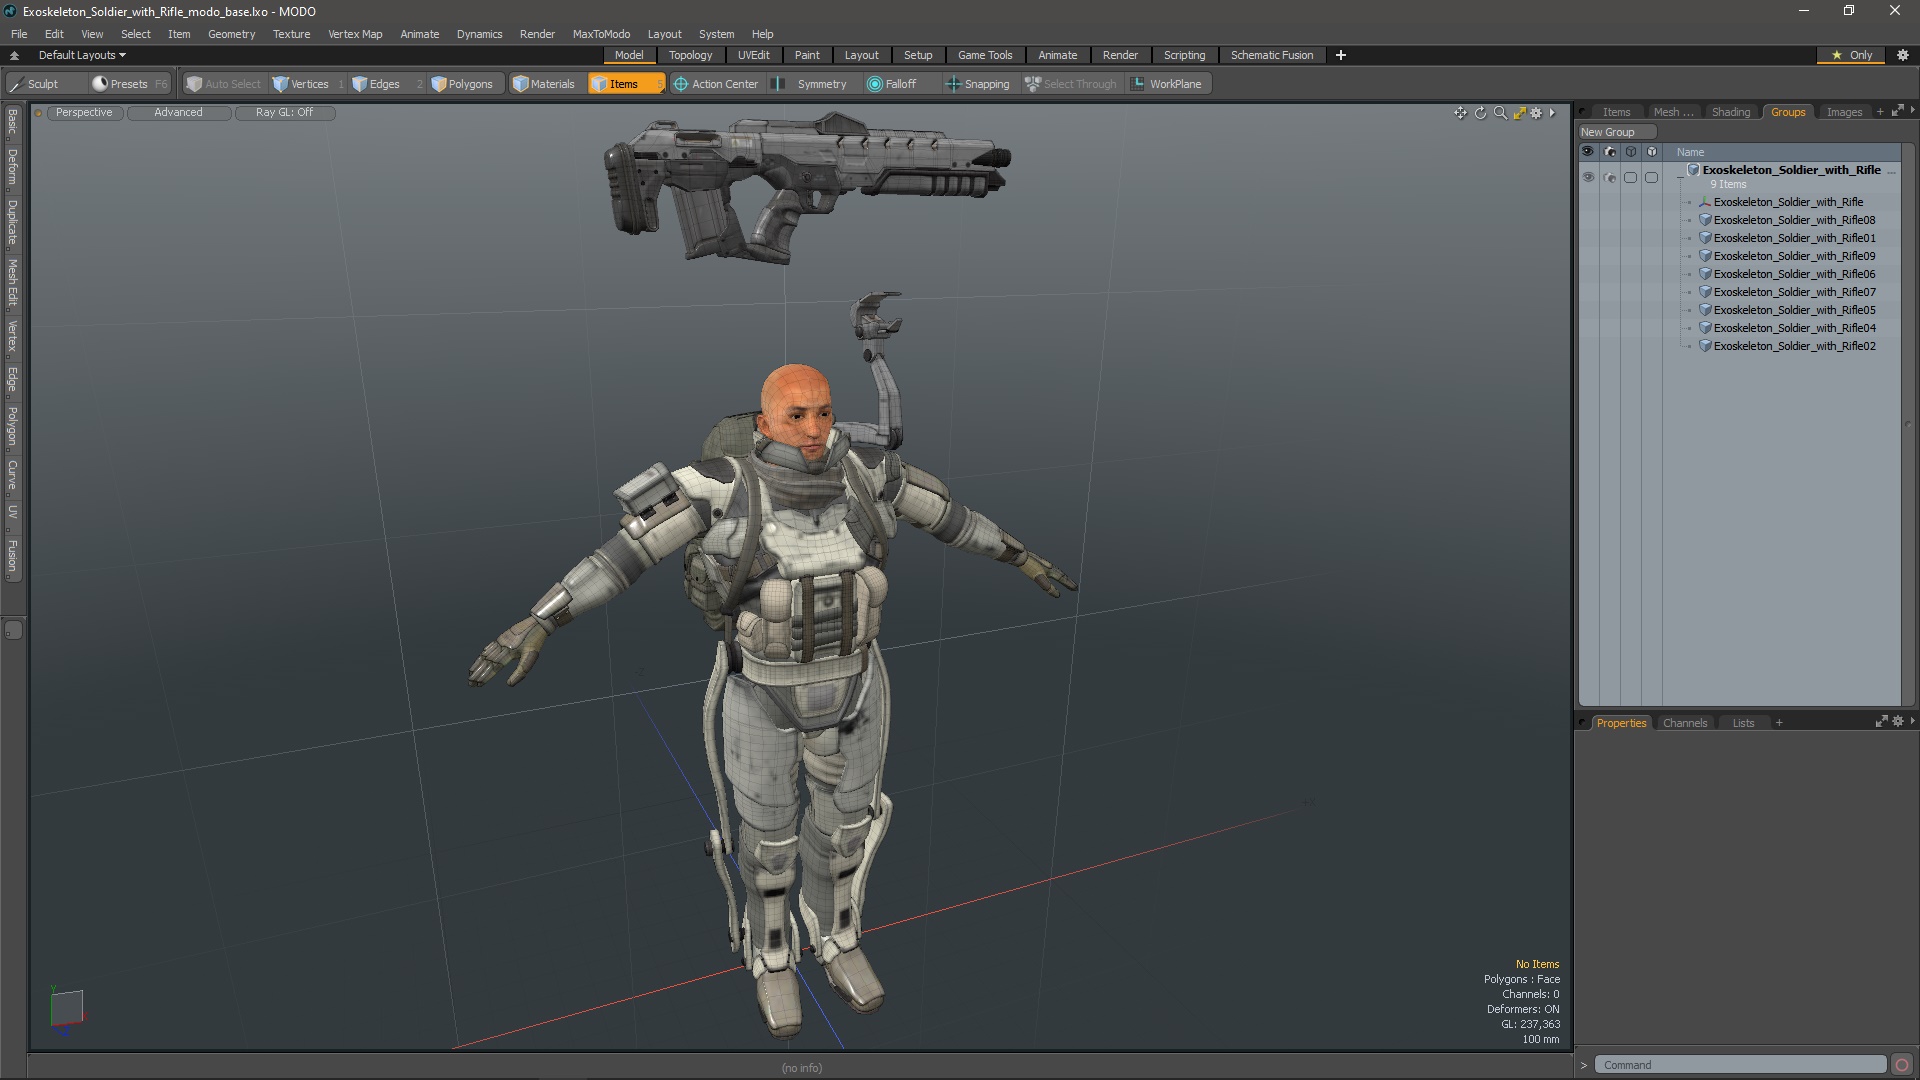This screenshot has height=1080, width=1920.
Task: Switch to the Shading panel tab
Action: click(1730, 112)
